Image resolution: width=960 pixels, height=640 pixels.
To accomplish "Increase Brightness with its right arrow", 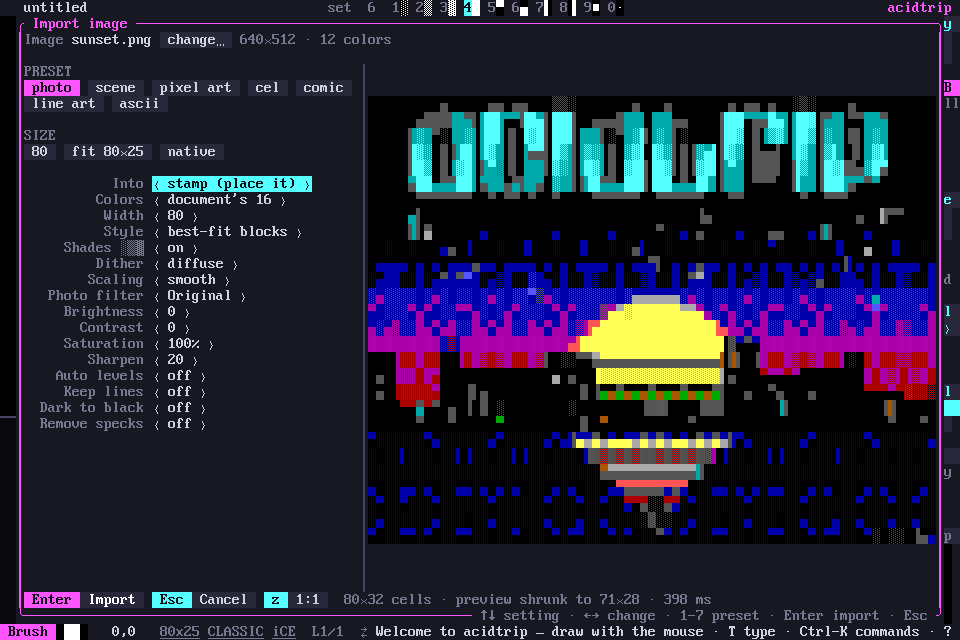I will [187, 312].
